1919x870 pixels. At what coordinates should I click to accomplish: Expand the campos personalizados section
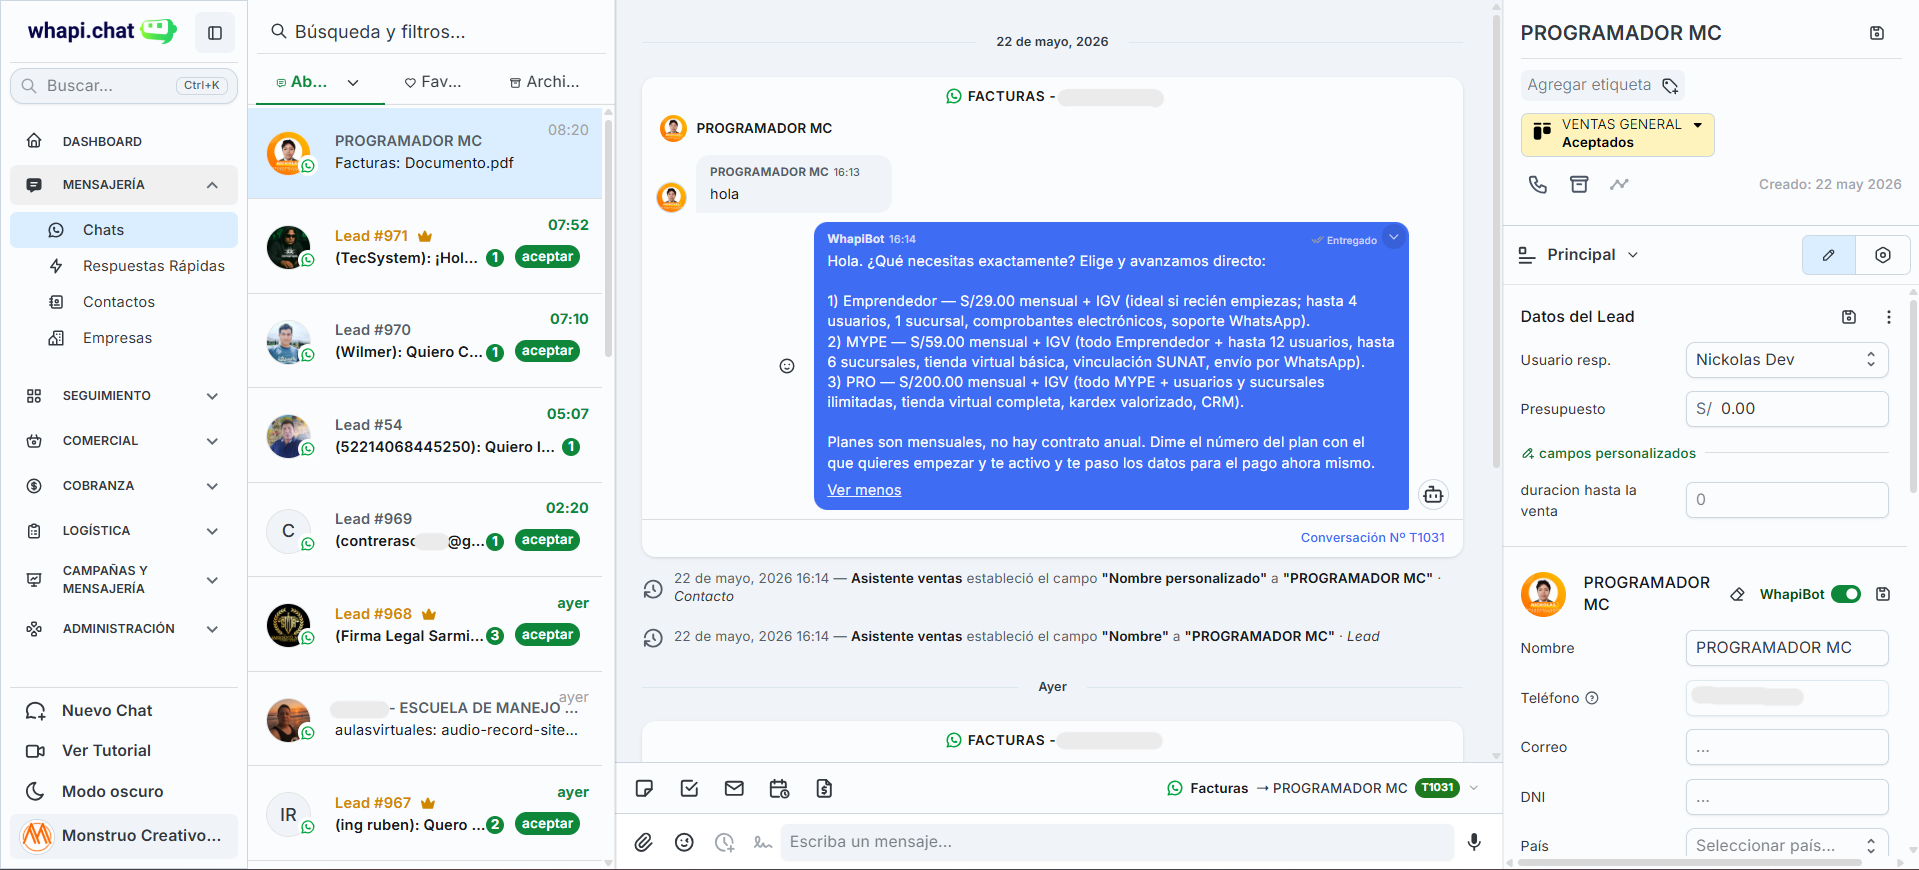click(x=1608, y=454)
